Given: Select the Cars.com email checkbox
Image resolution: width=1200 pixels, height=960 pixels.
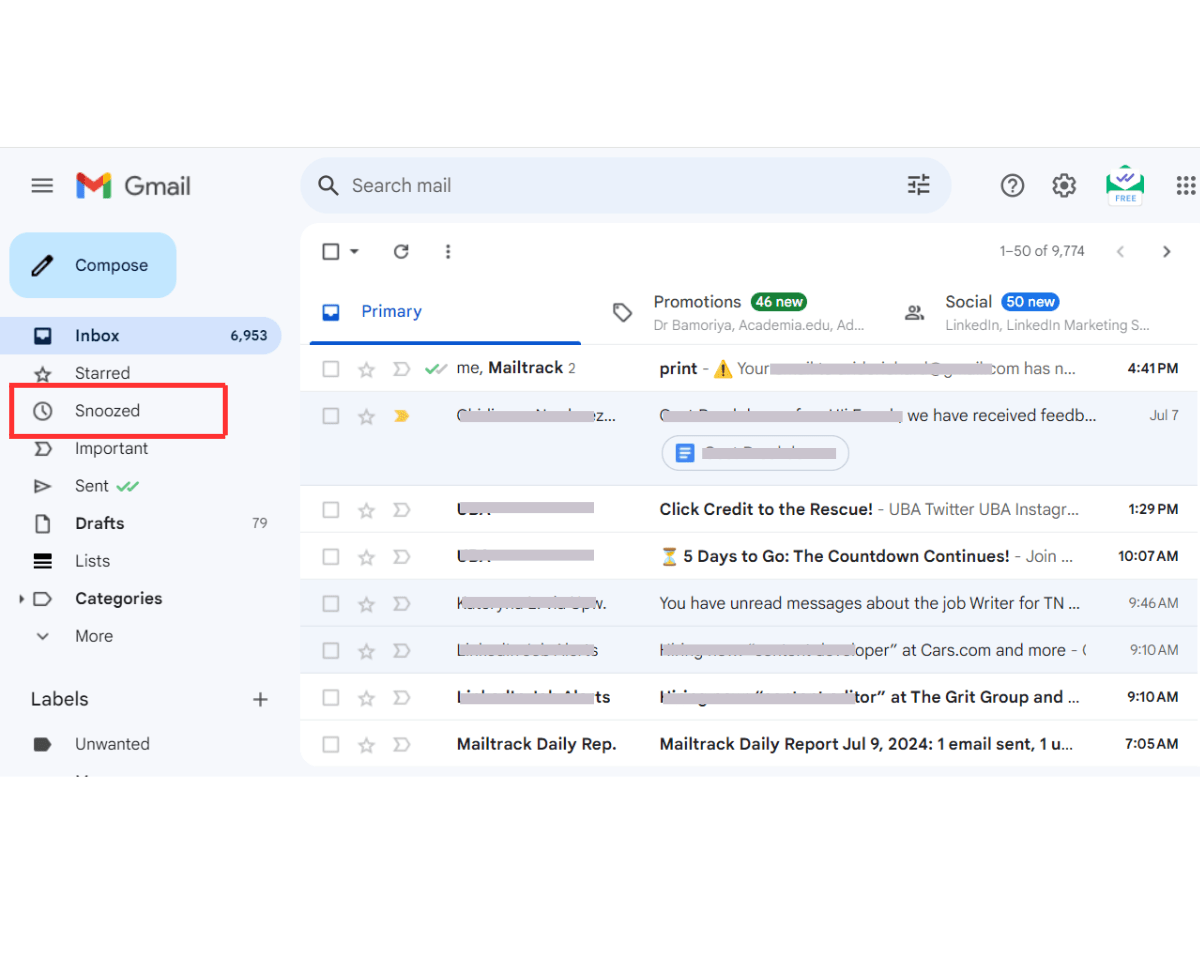Looking at the screenshot, I should tap(331, 651).
